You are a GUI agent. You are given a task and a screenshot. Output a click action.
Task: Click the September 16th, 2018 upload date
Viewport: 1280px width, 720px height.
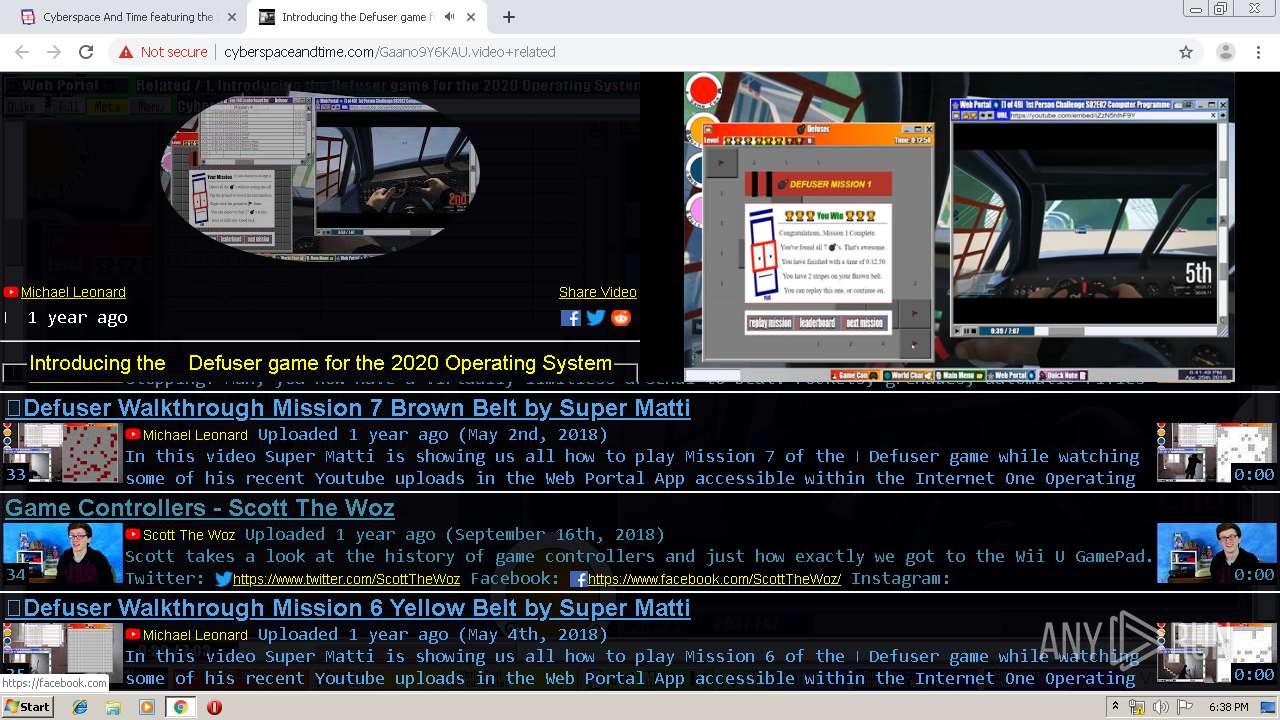[x=555, y=535]
